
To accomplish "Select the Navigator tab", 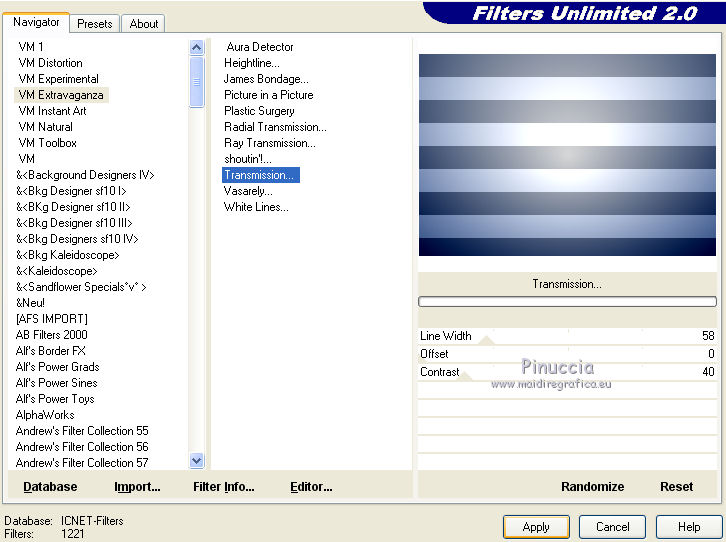I will coord(36,22).
